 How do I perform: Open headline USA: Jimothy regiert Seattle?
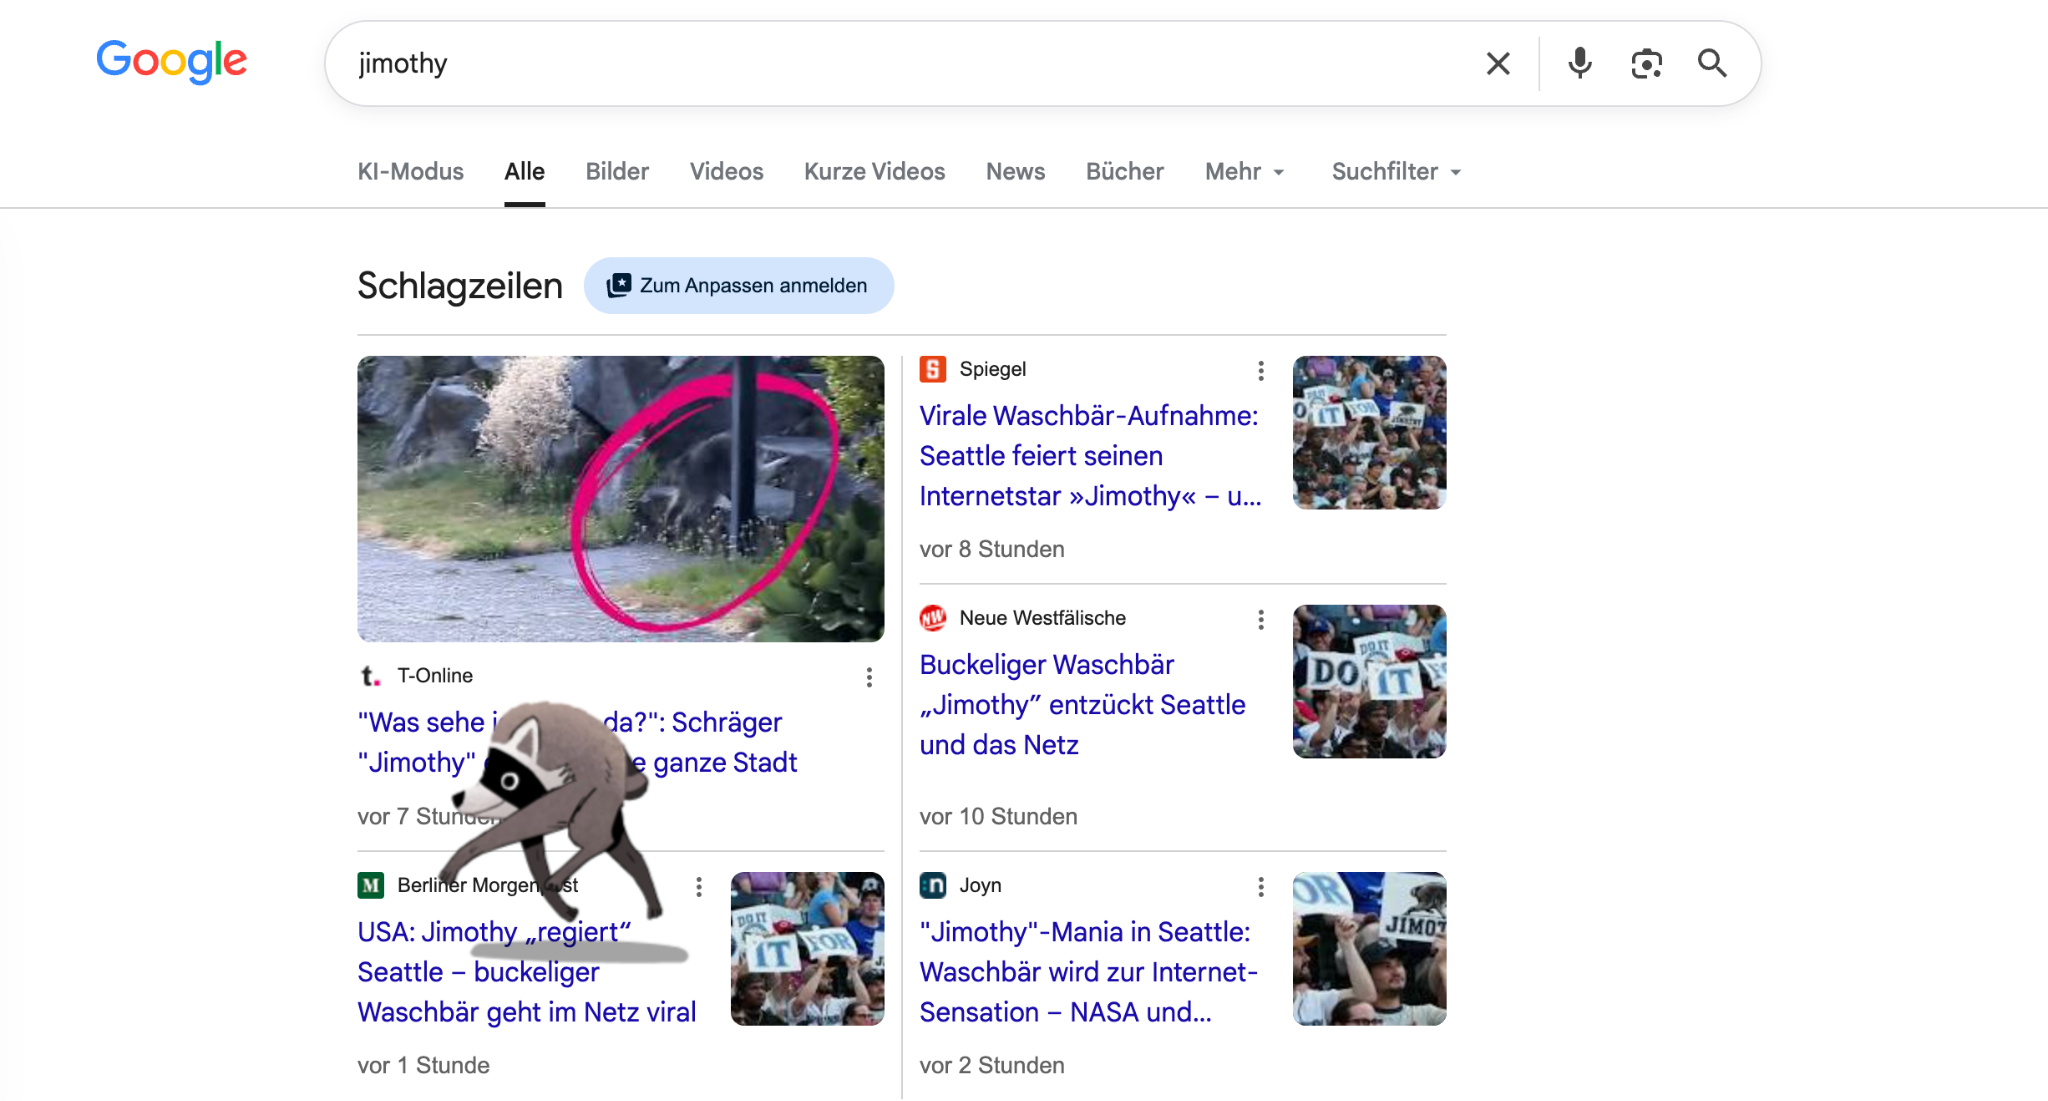point(527,972)
